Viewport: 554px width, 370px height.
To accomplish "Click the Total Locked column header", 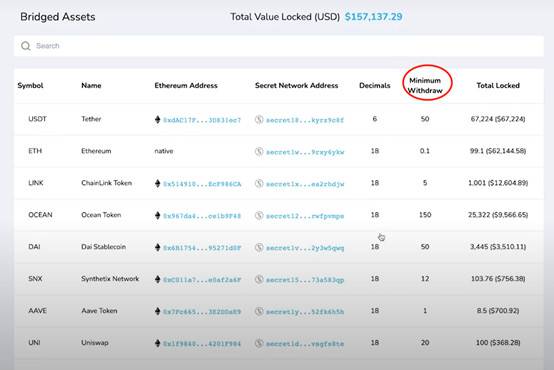I will (x=498, y=86).
